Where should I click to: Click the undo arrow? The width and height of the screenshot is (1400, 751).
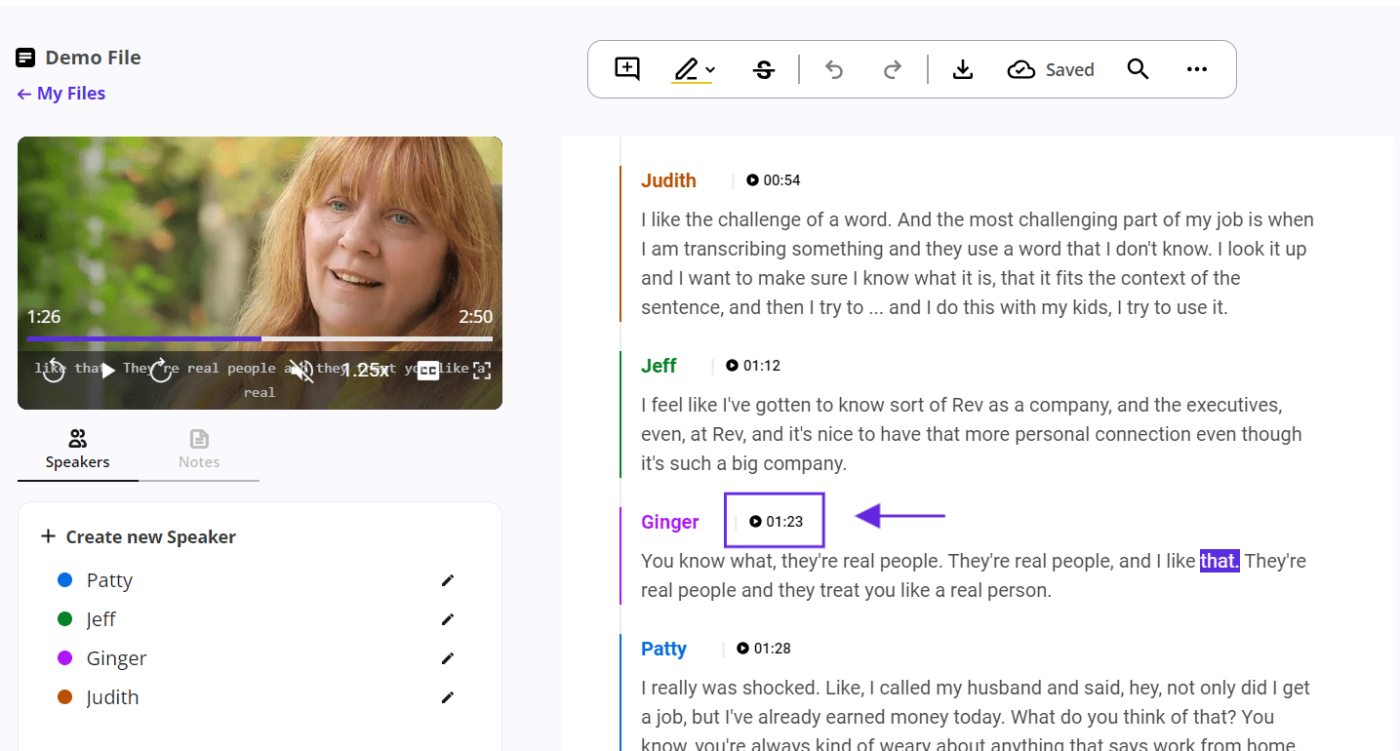[834, 70]
